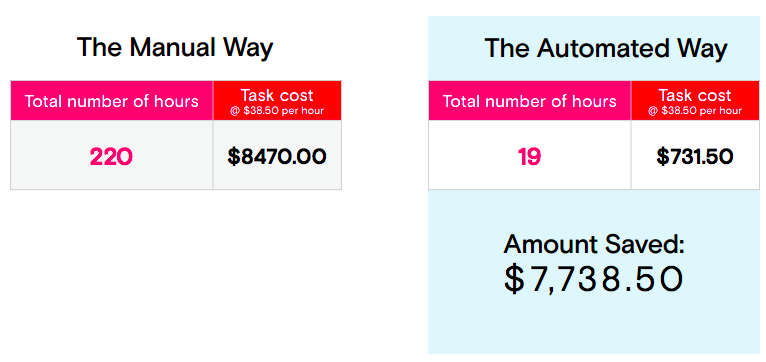Click manual '@ $38.50 per hour' subtext
The image size is (766, 362).
pyautogui.click(x=277, y=111)
